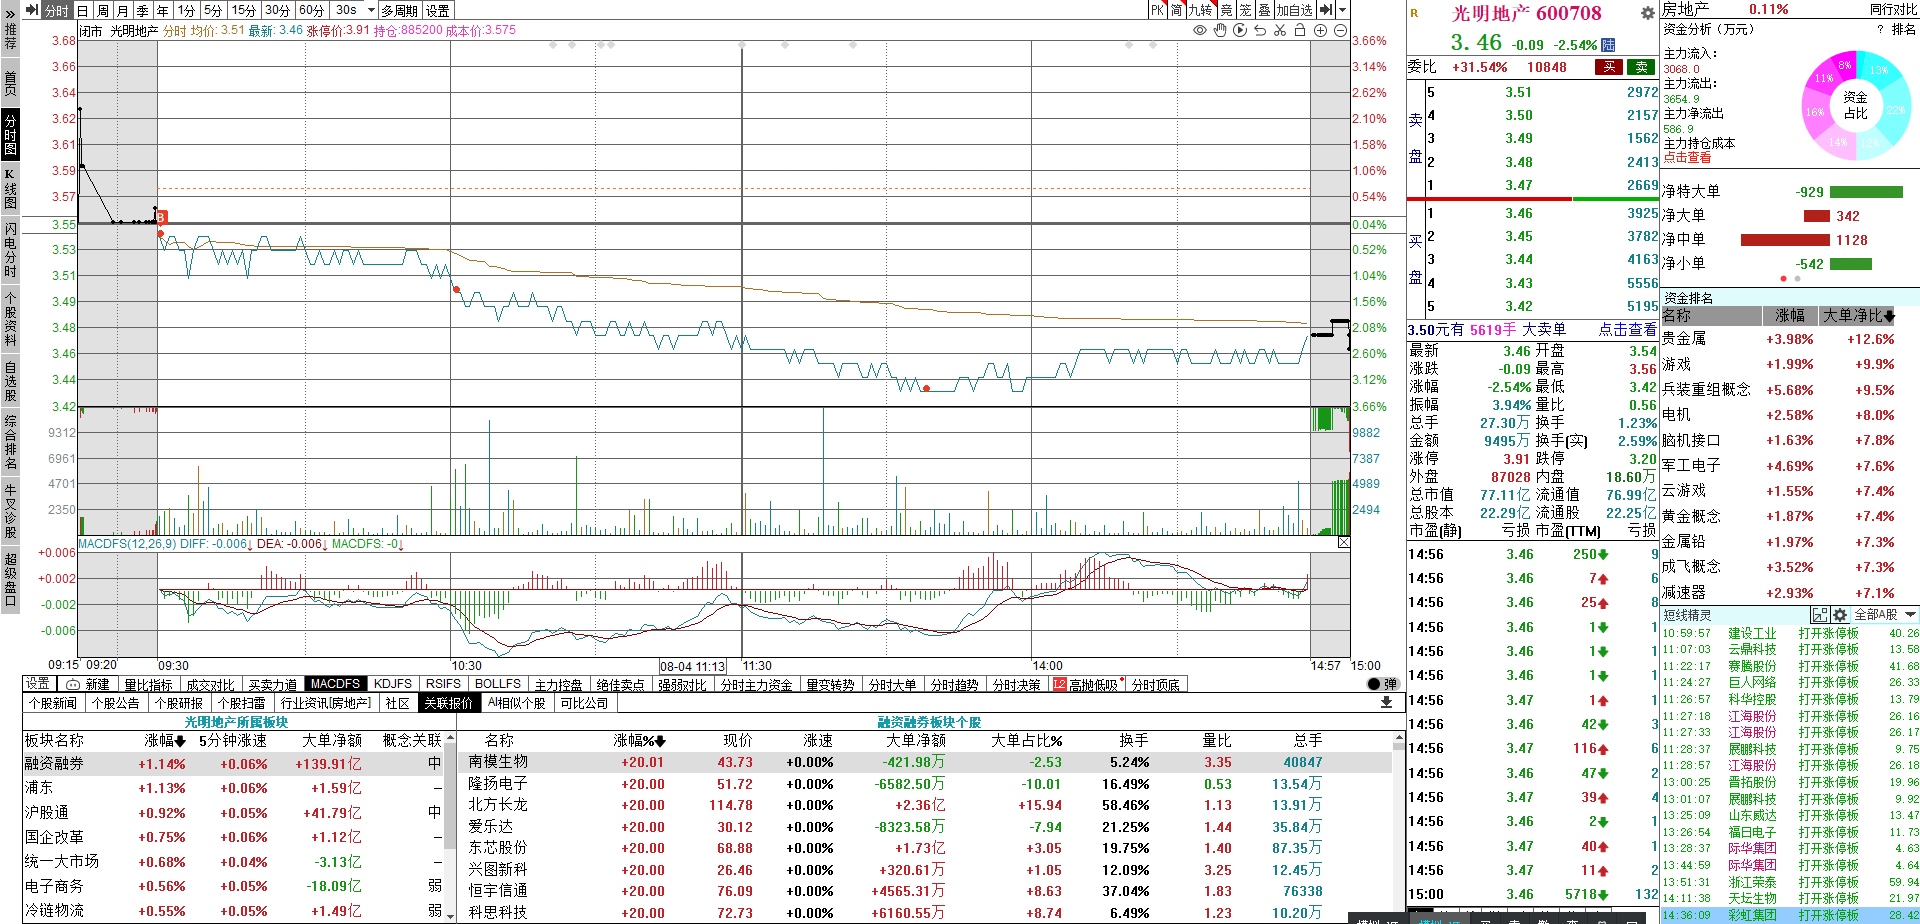Click the 九转 indicator button
The image size is (1920, 924).
click(x=1200, y=10)
